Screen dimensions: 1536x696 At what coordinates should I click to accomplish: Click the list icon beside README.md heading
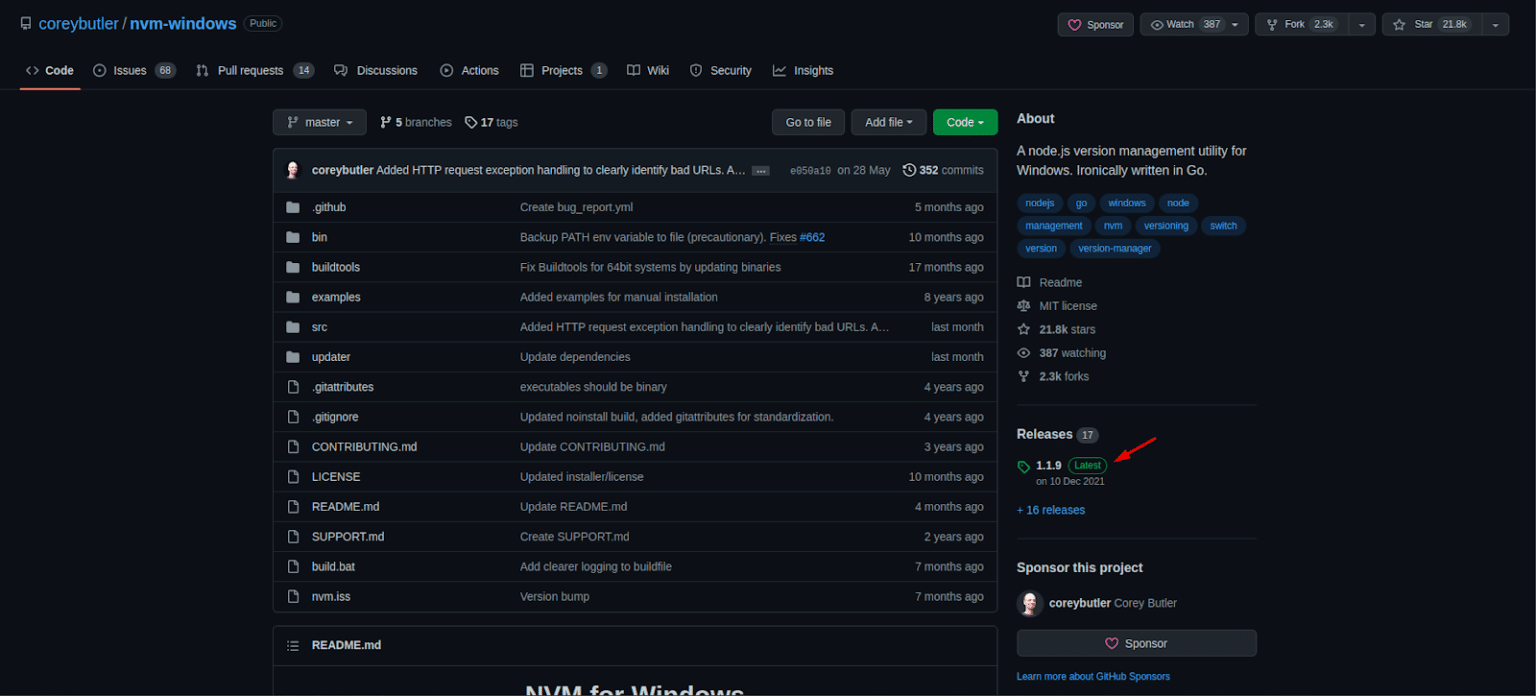click(293, 645)
